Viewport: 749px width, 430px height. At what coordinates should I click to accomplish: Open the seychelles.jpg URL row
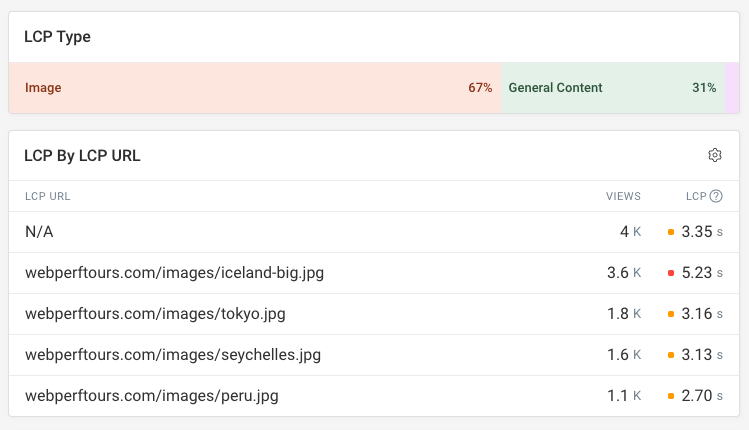(173, 355)
